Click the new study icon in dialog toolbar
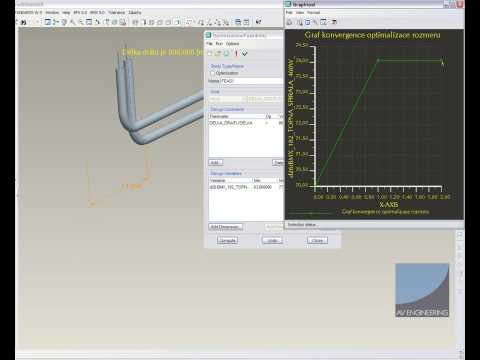The image size is (480, 360). pyautogui.click(x=210, y=53)
